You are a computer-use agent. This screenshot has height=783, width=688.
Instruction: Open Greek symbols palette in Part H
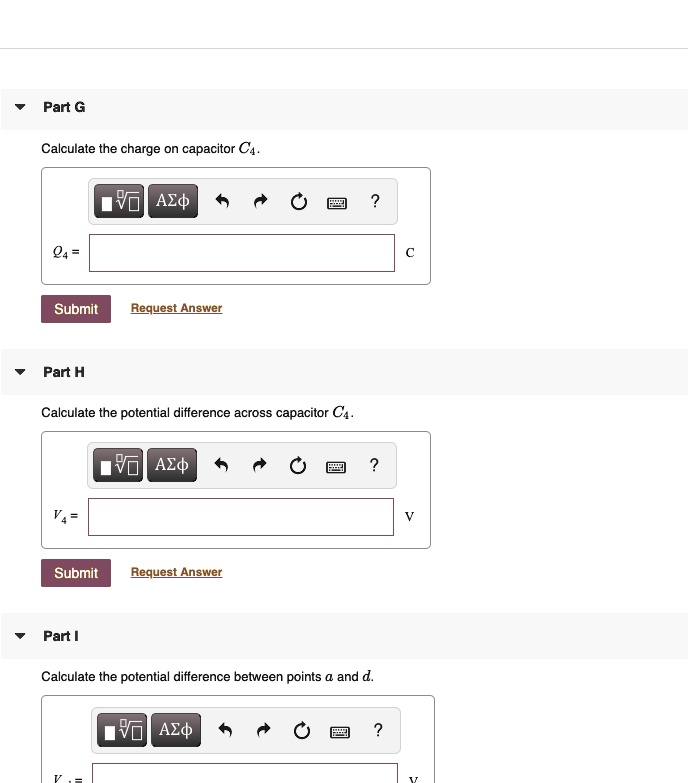point(173,465)
